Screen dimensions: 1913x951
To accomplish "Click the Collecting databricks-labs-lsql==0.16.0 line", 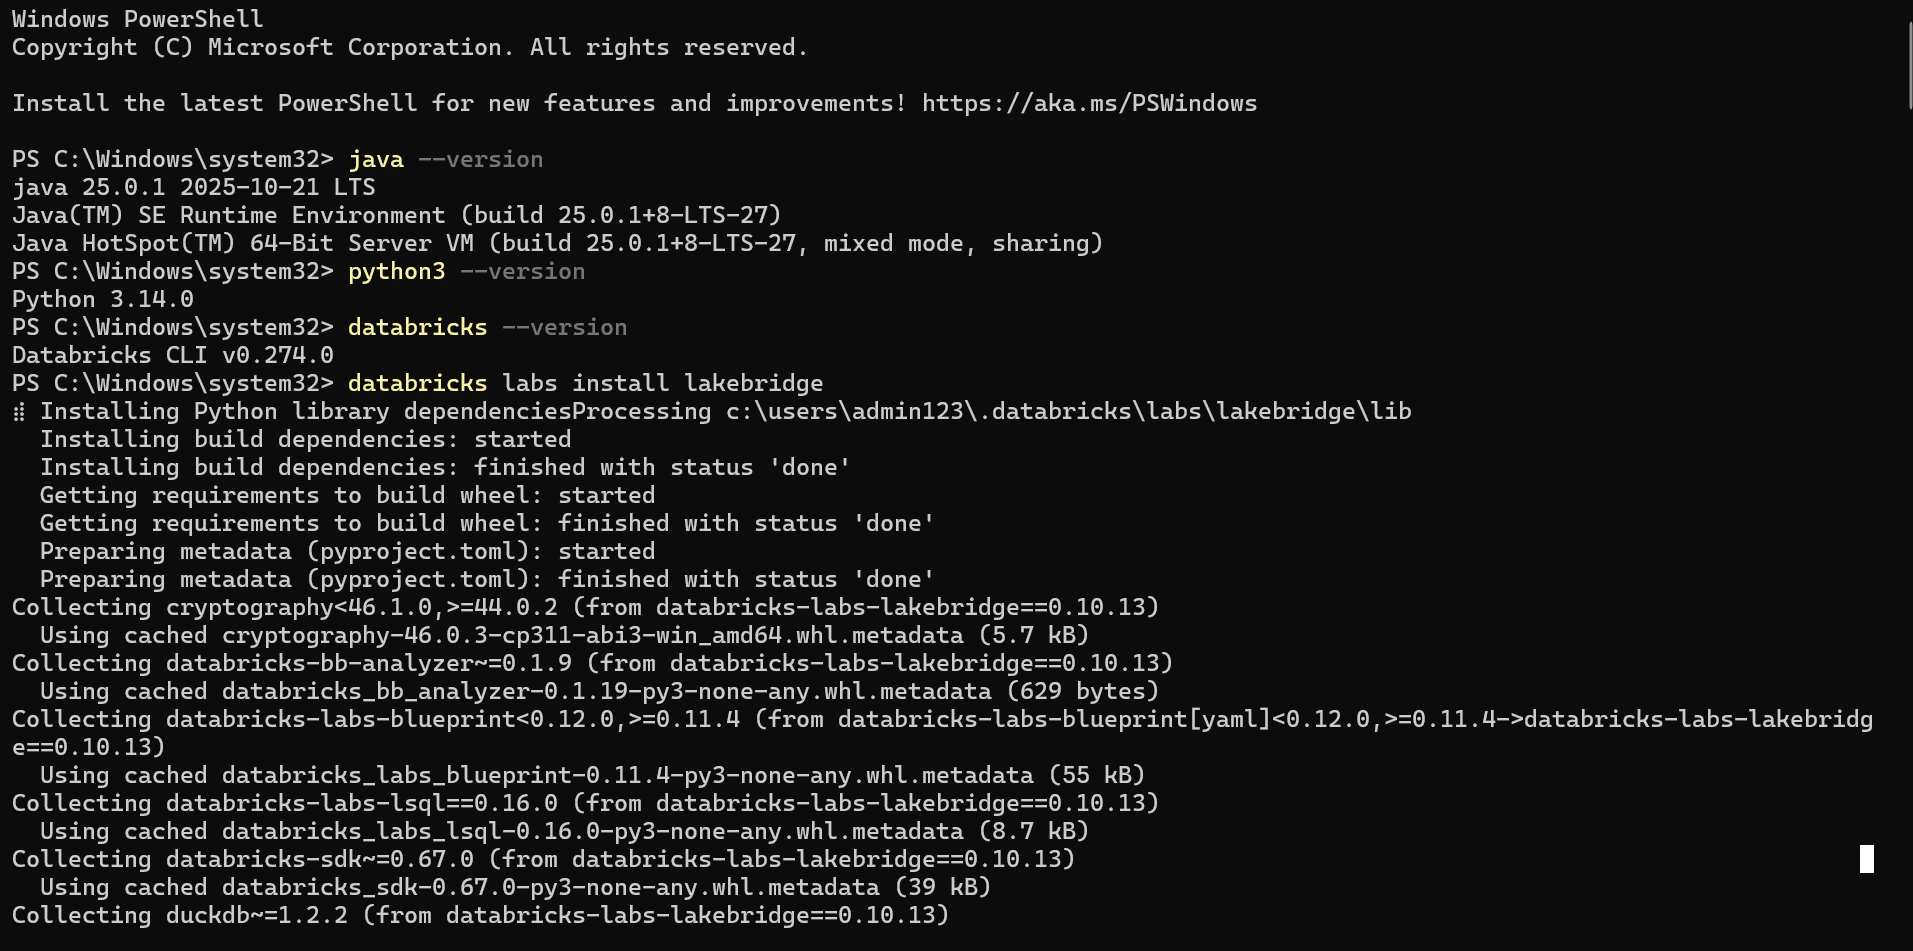I will click(585, 804).
